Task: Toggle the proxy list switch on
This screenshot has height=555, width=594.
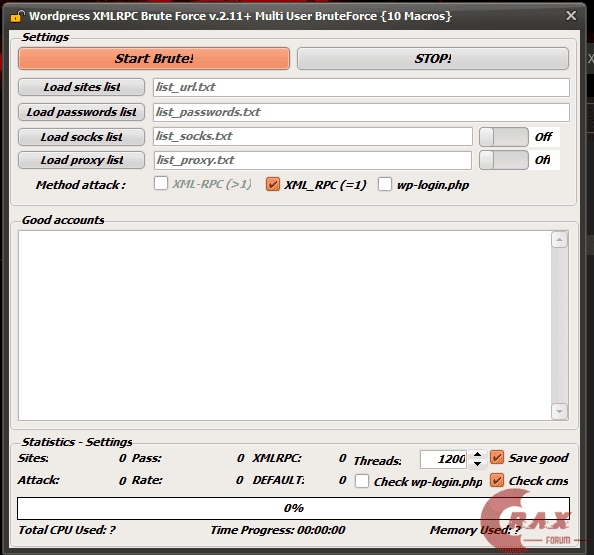Action: click(503, 160)
